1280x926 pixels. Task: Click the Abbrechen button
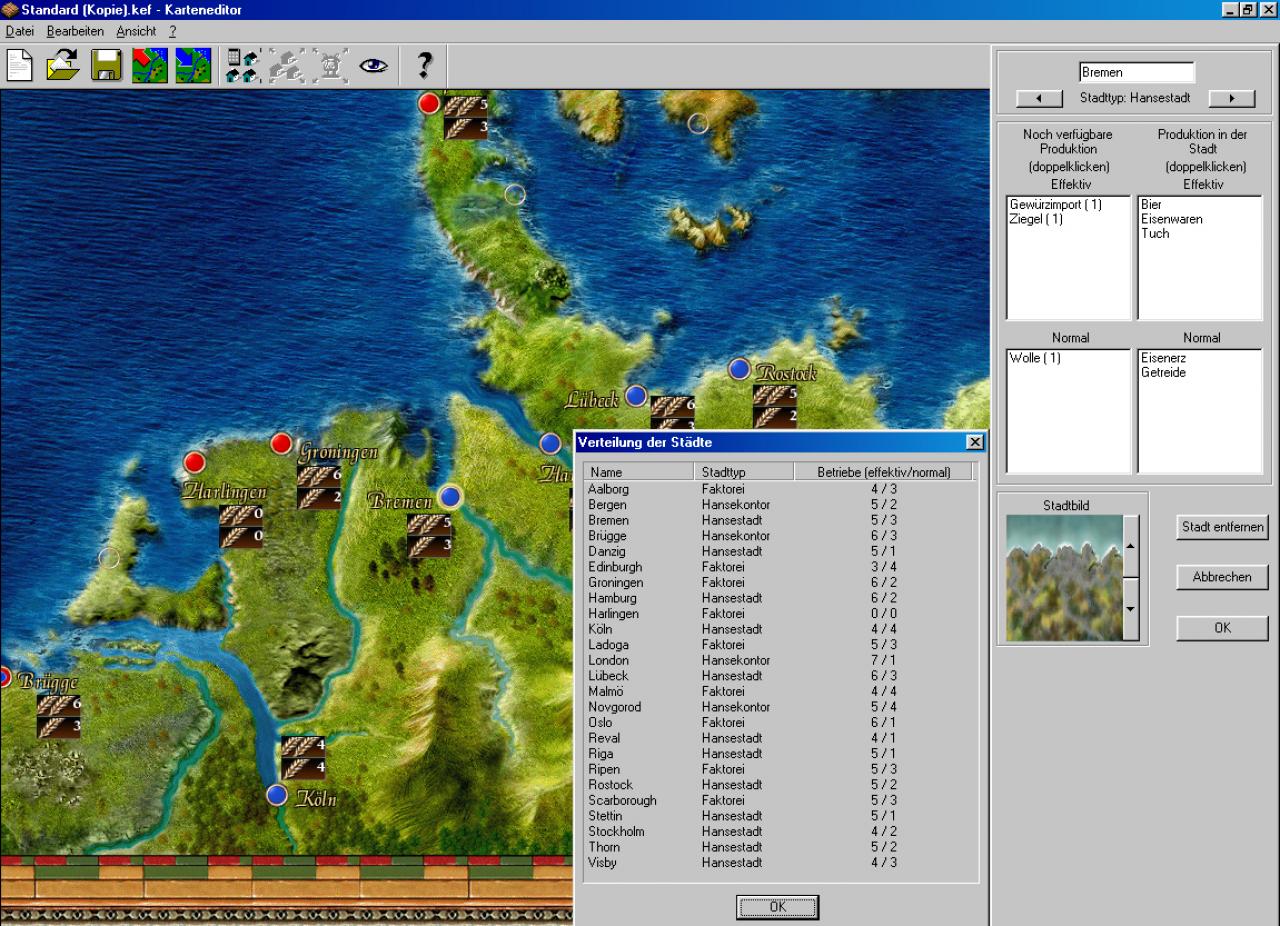pos(1222,578)
